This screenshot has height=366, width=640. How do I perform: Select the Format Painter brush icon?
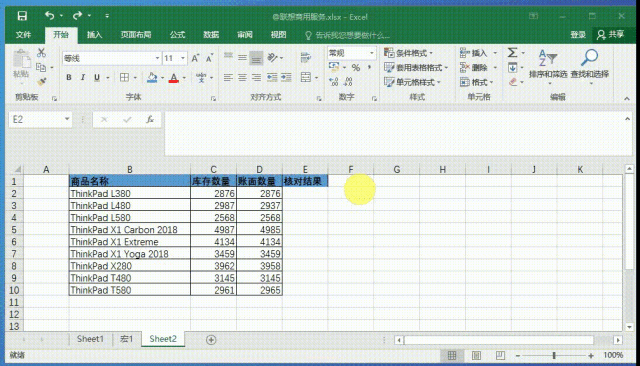41,82
